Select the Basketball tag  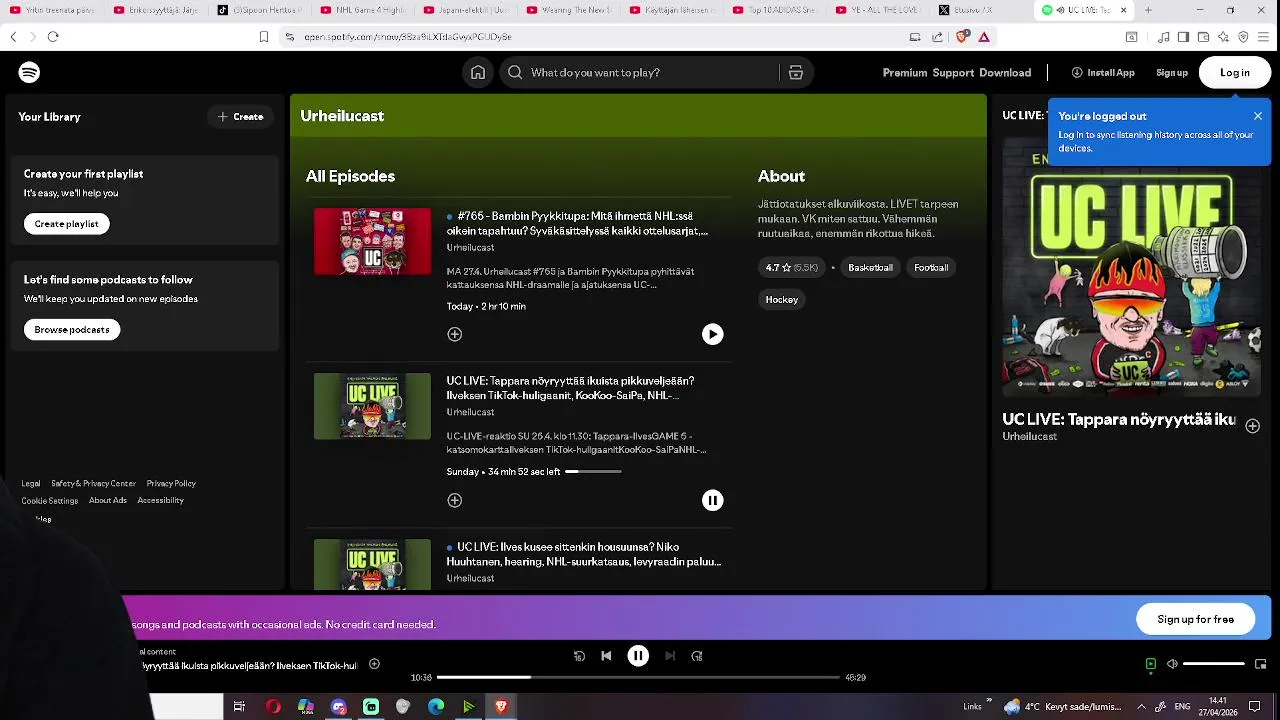[870, 267]
